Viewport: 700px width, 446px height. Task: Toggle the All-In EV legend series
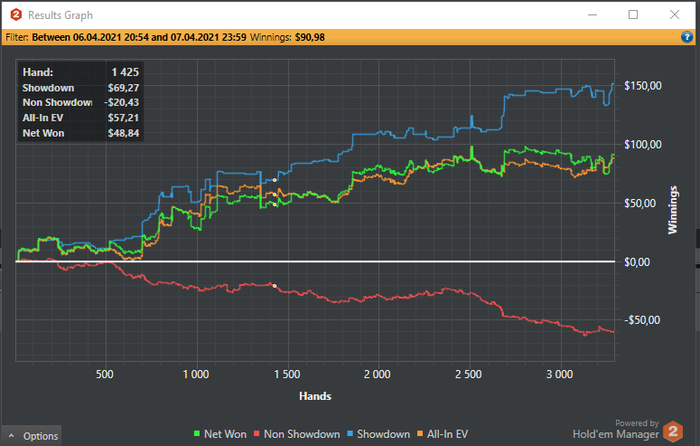click(442, 434)
